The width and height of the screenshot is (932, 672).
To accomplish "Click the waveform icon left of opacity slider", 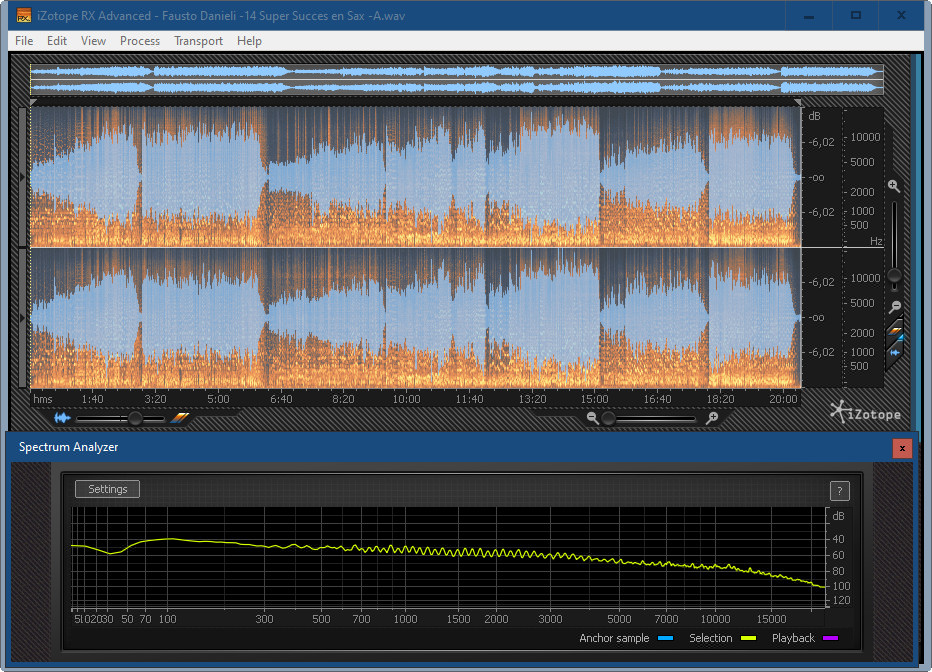I will coord(63,418).
